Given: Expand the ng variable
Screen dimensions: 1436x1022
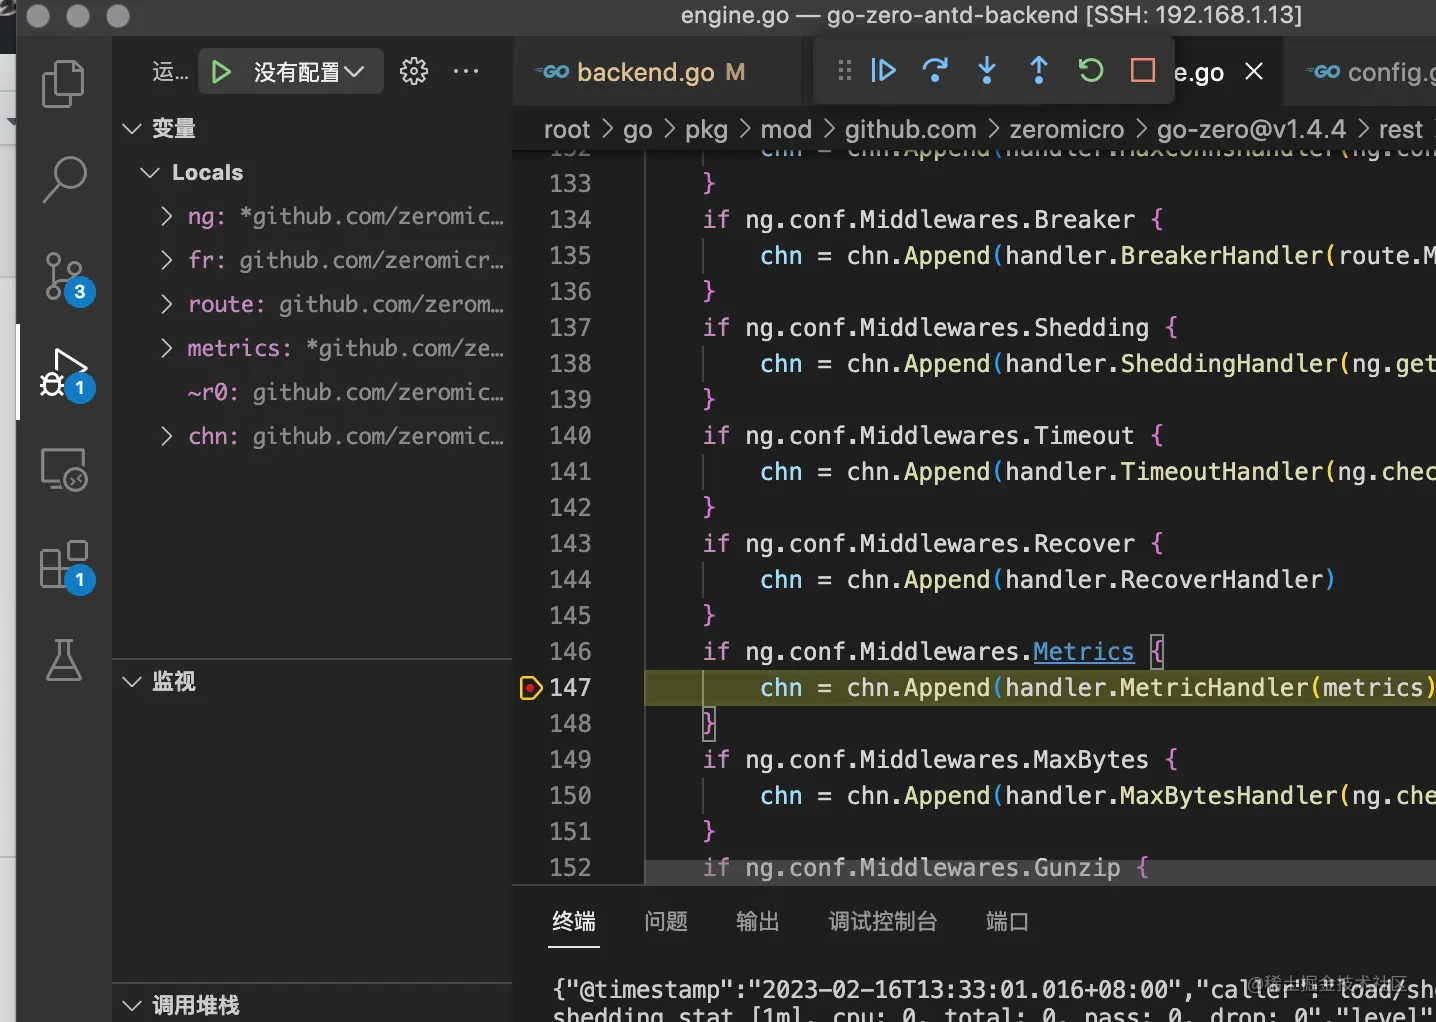Looking at the screenshot, I should point(167,216).
